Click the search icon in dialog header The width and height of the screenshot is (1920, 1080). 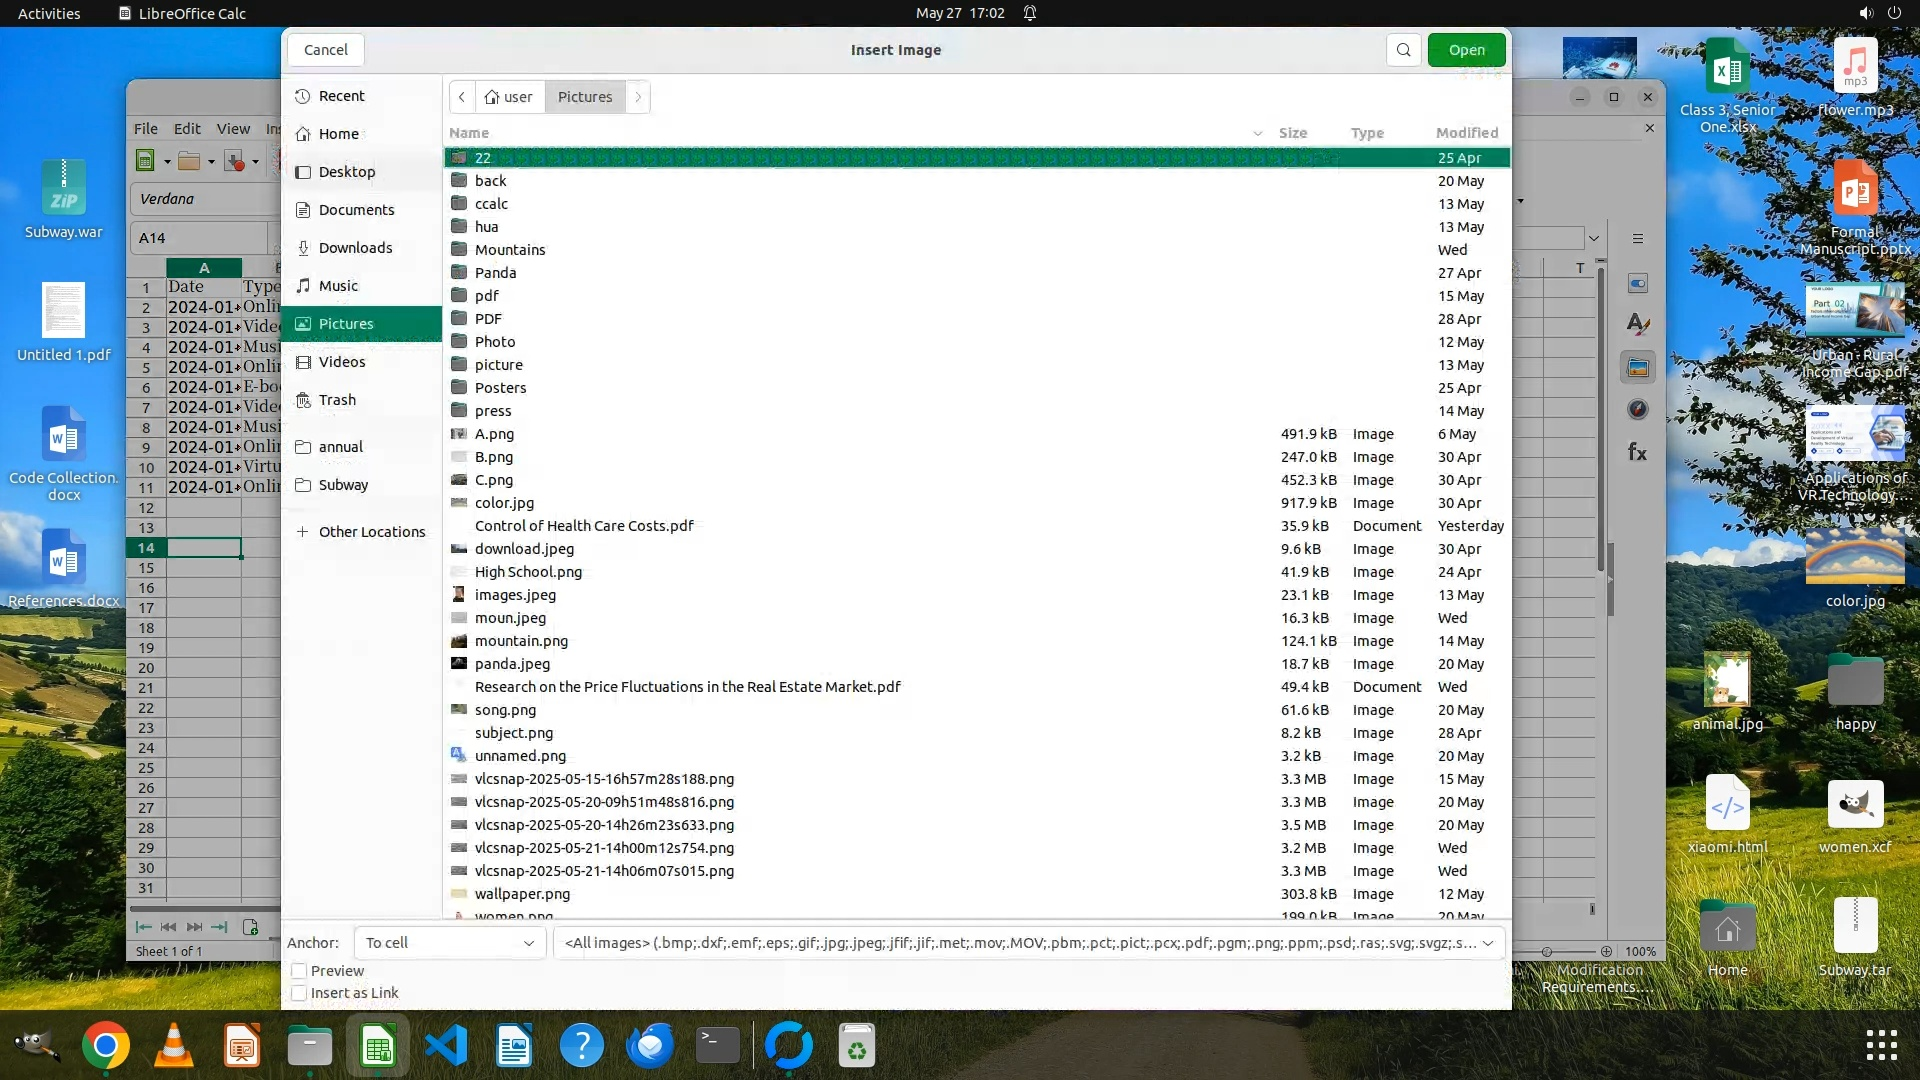coord(1403,50)
